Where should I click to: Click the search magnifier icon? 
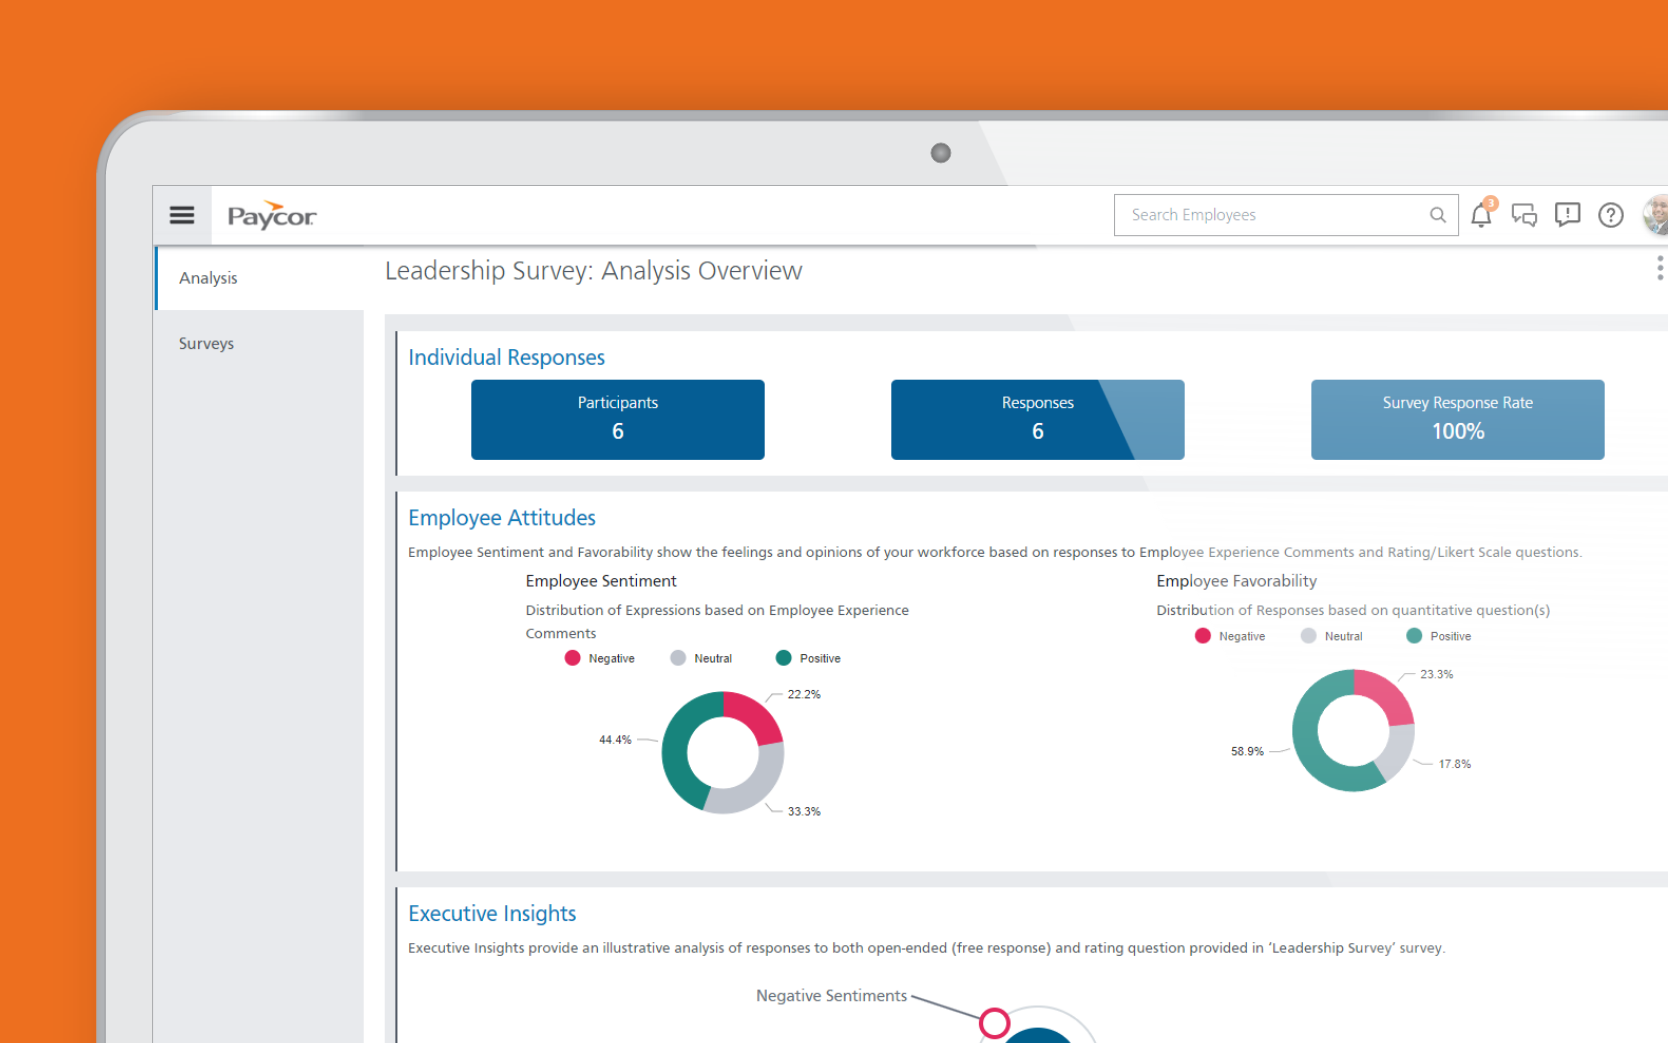[x=1438, y=215]
